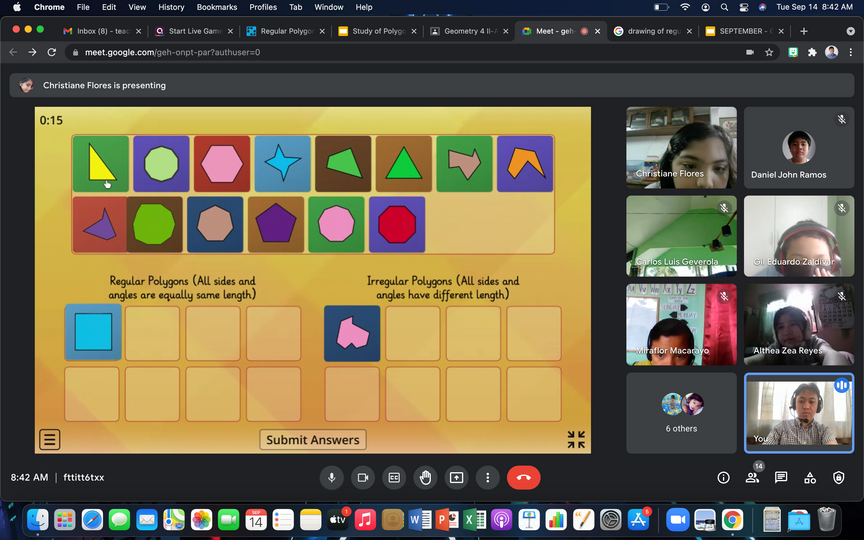Click the shrink fullscreen arrows in game
Viewport: 864px width, 540px height.
coord(576,439)
